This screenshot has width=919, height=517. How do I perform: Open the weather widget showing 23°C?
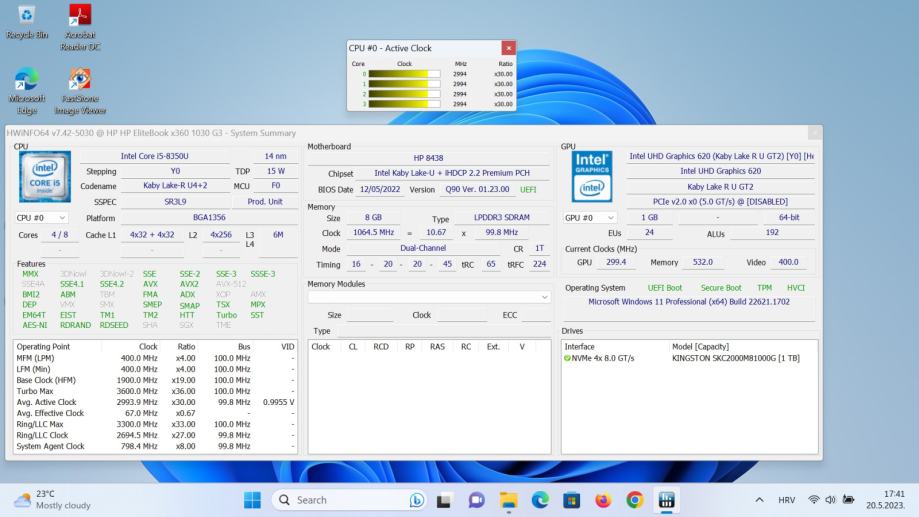[x=47, y=500]
